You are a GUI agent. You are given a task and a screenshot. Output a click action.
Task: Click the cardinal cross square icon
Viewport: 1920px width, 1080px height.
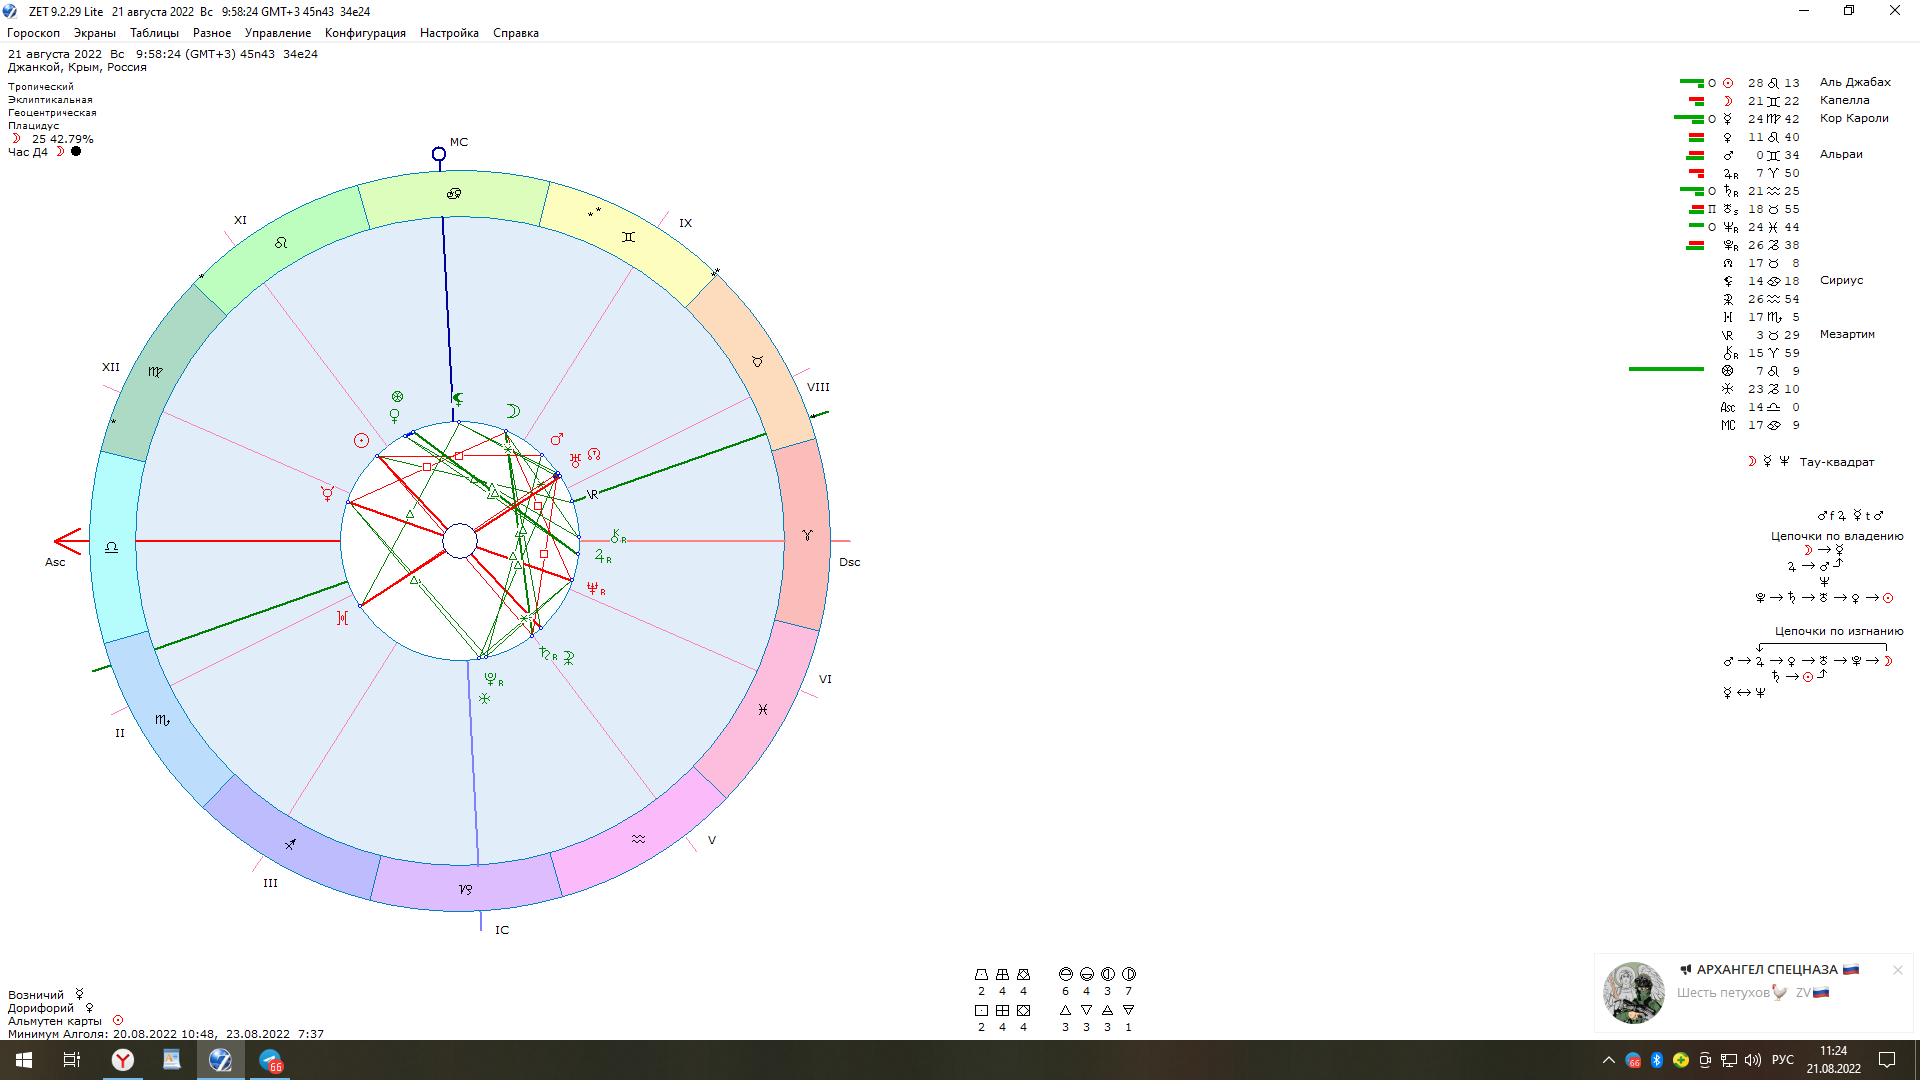tap(981, 1010)
